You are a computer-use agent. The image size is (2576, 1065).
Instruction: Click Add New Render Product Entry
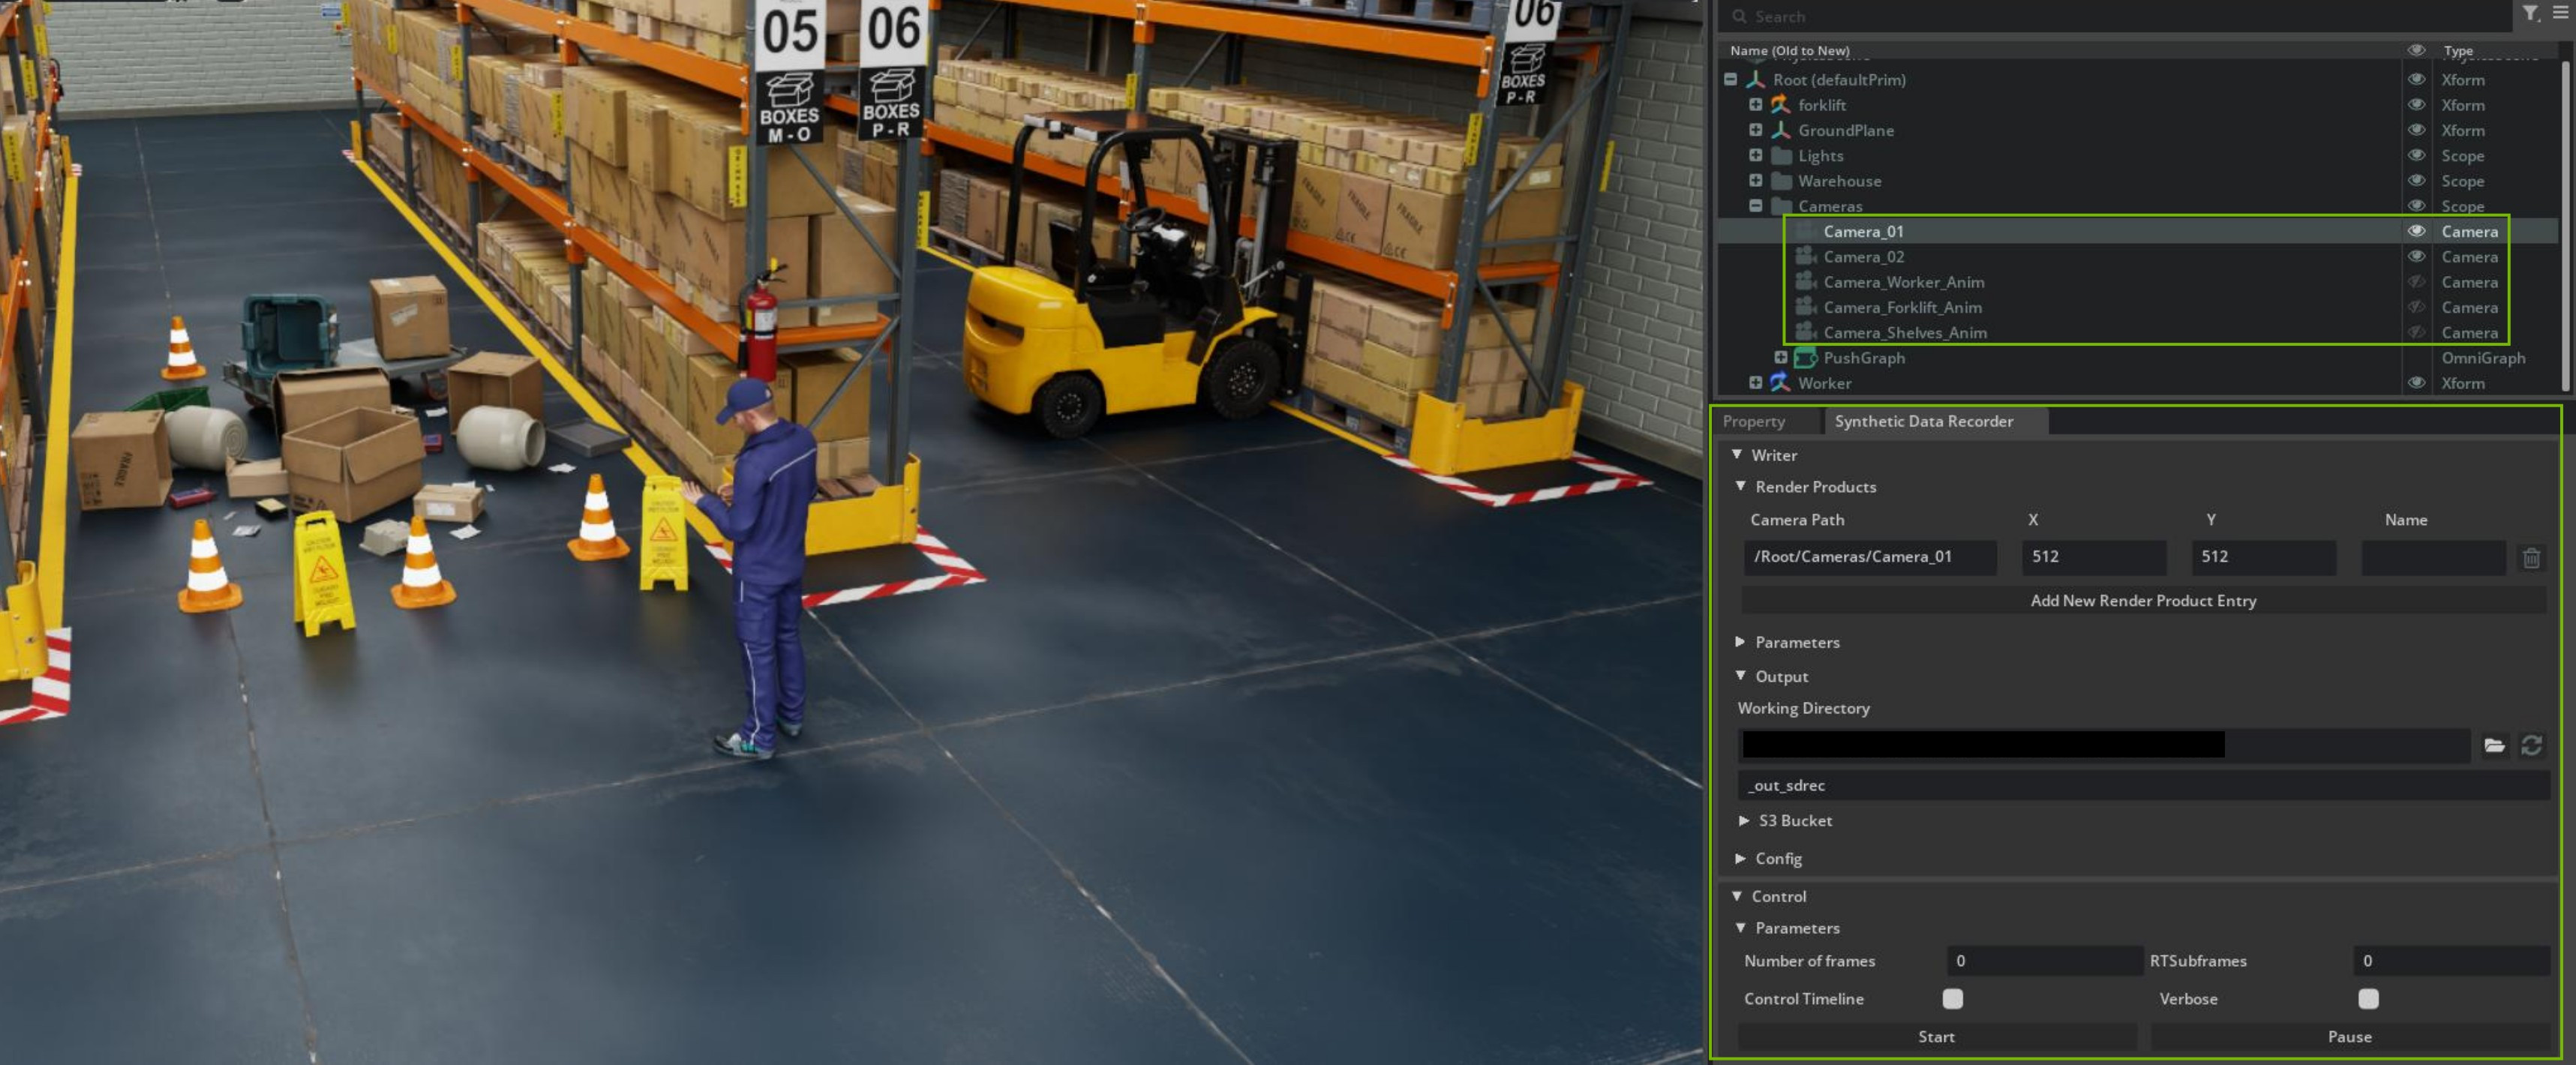(2142, 600)
